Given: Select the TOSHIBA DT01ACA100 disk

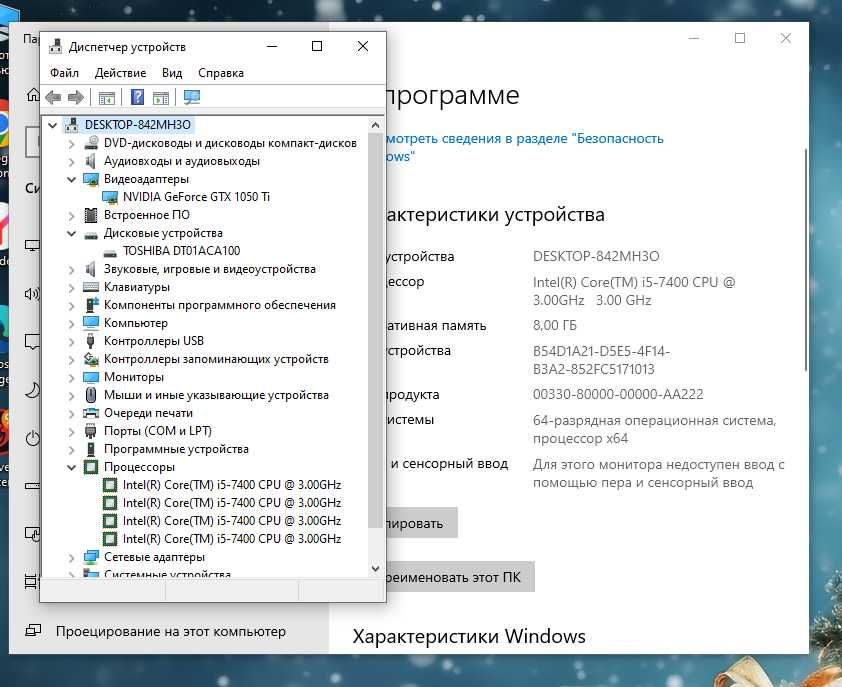Looking at the screenshot, I should [x=181, y=251].
